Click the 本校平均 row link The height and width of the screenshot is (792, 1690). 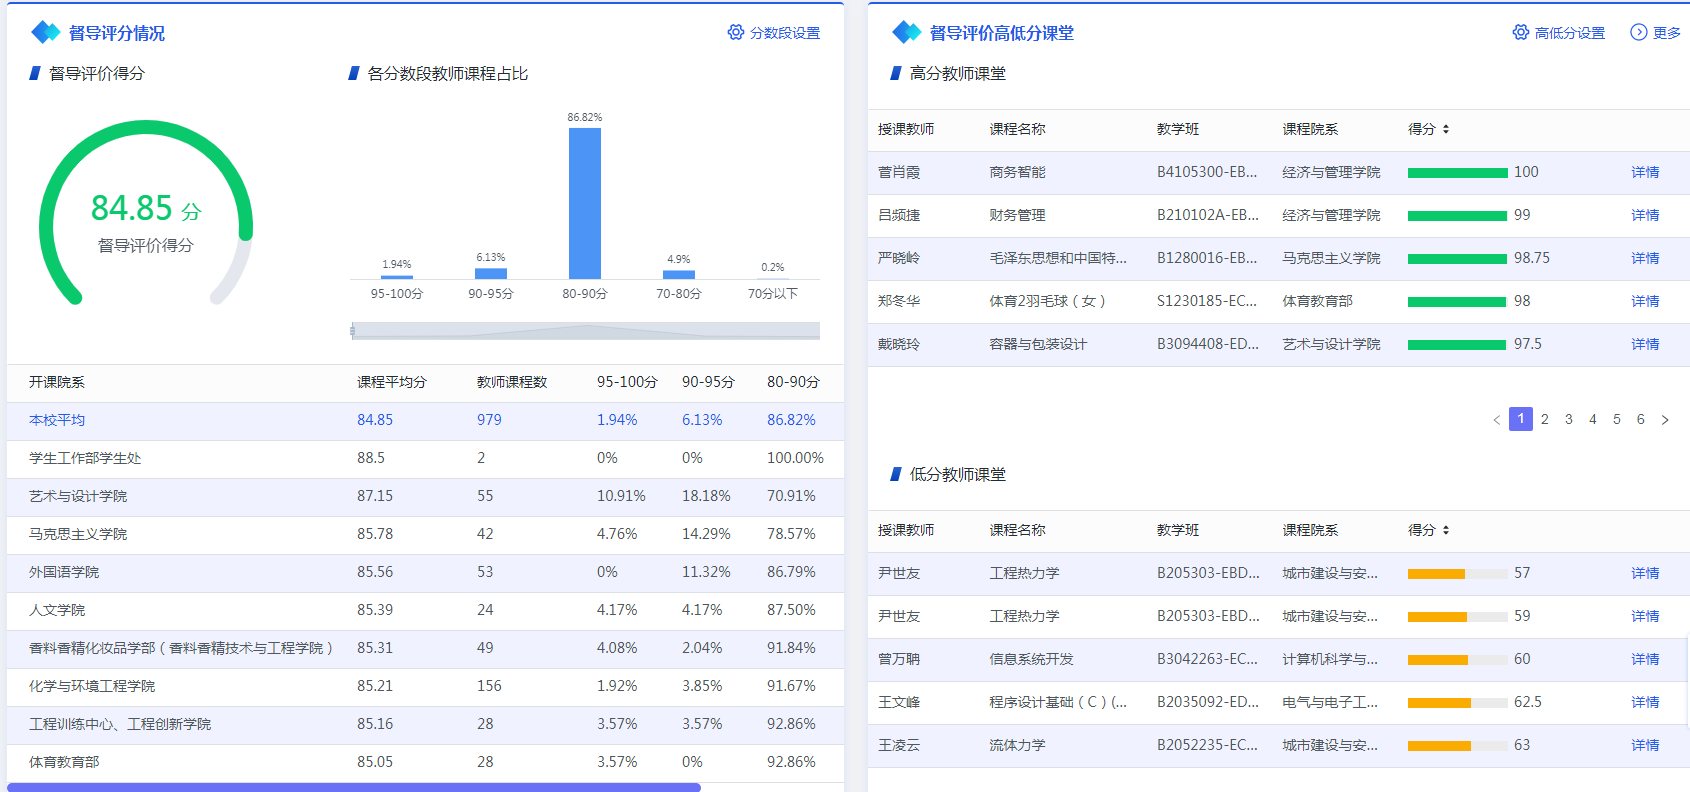tap(57, 420)
